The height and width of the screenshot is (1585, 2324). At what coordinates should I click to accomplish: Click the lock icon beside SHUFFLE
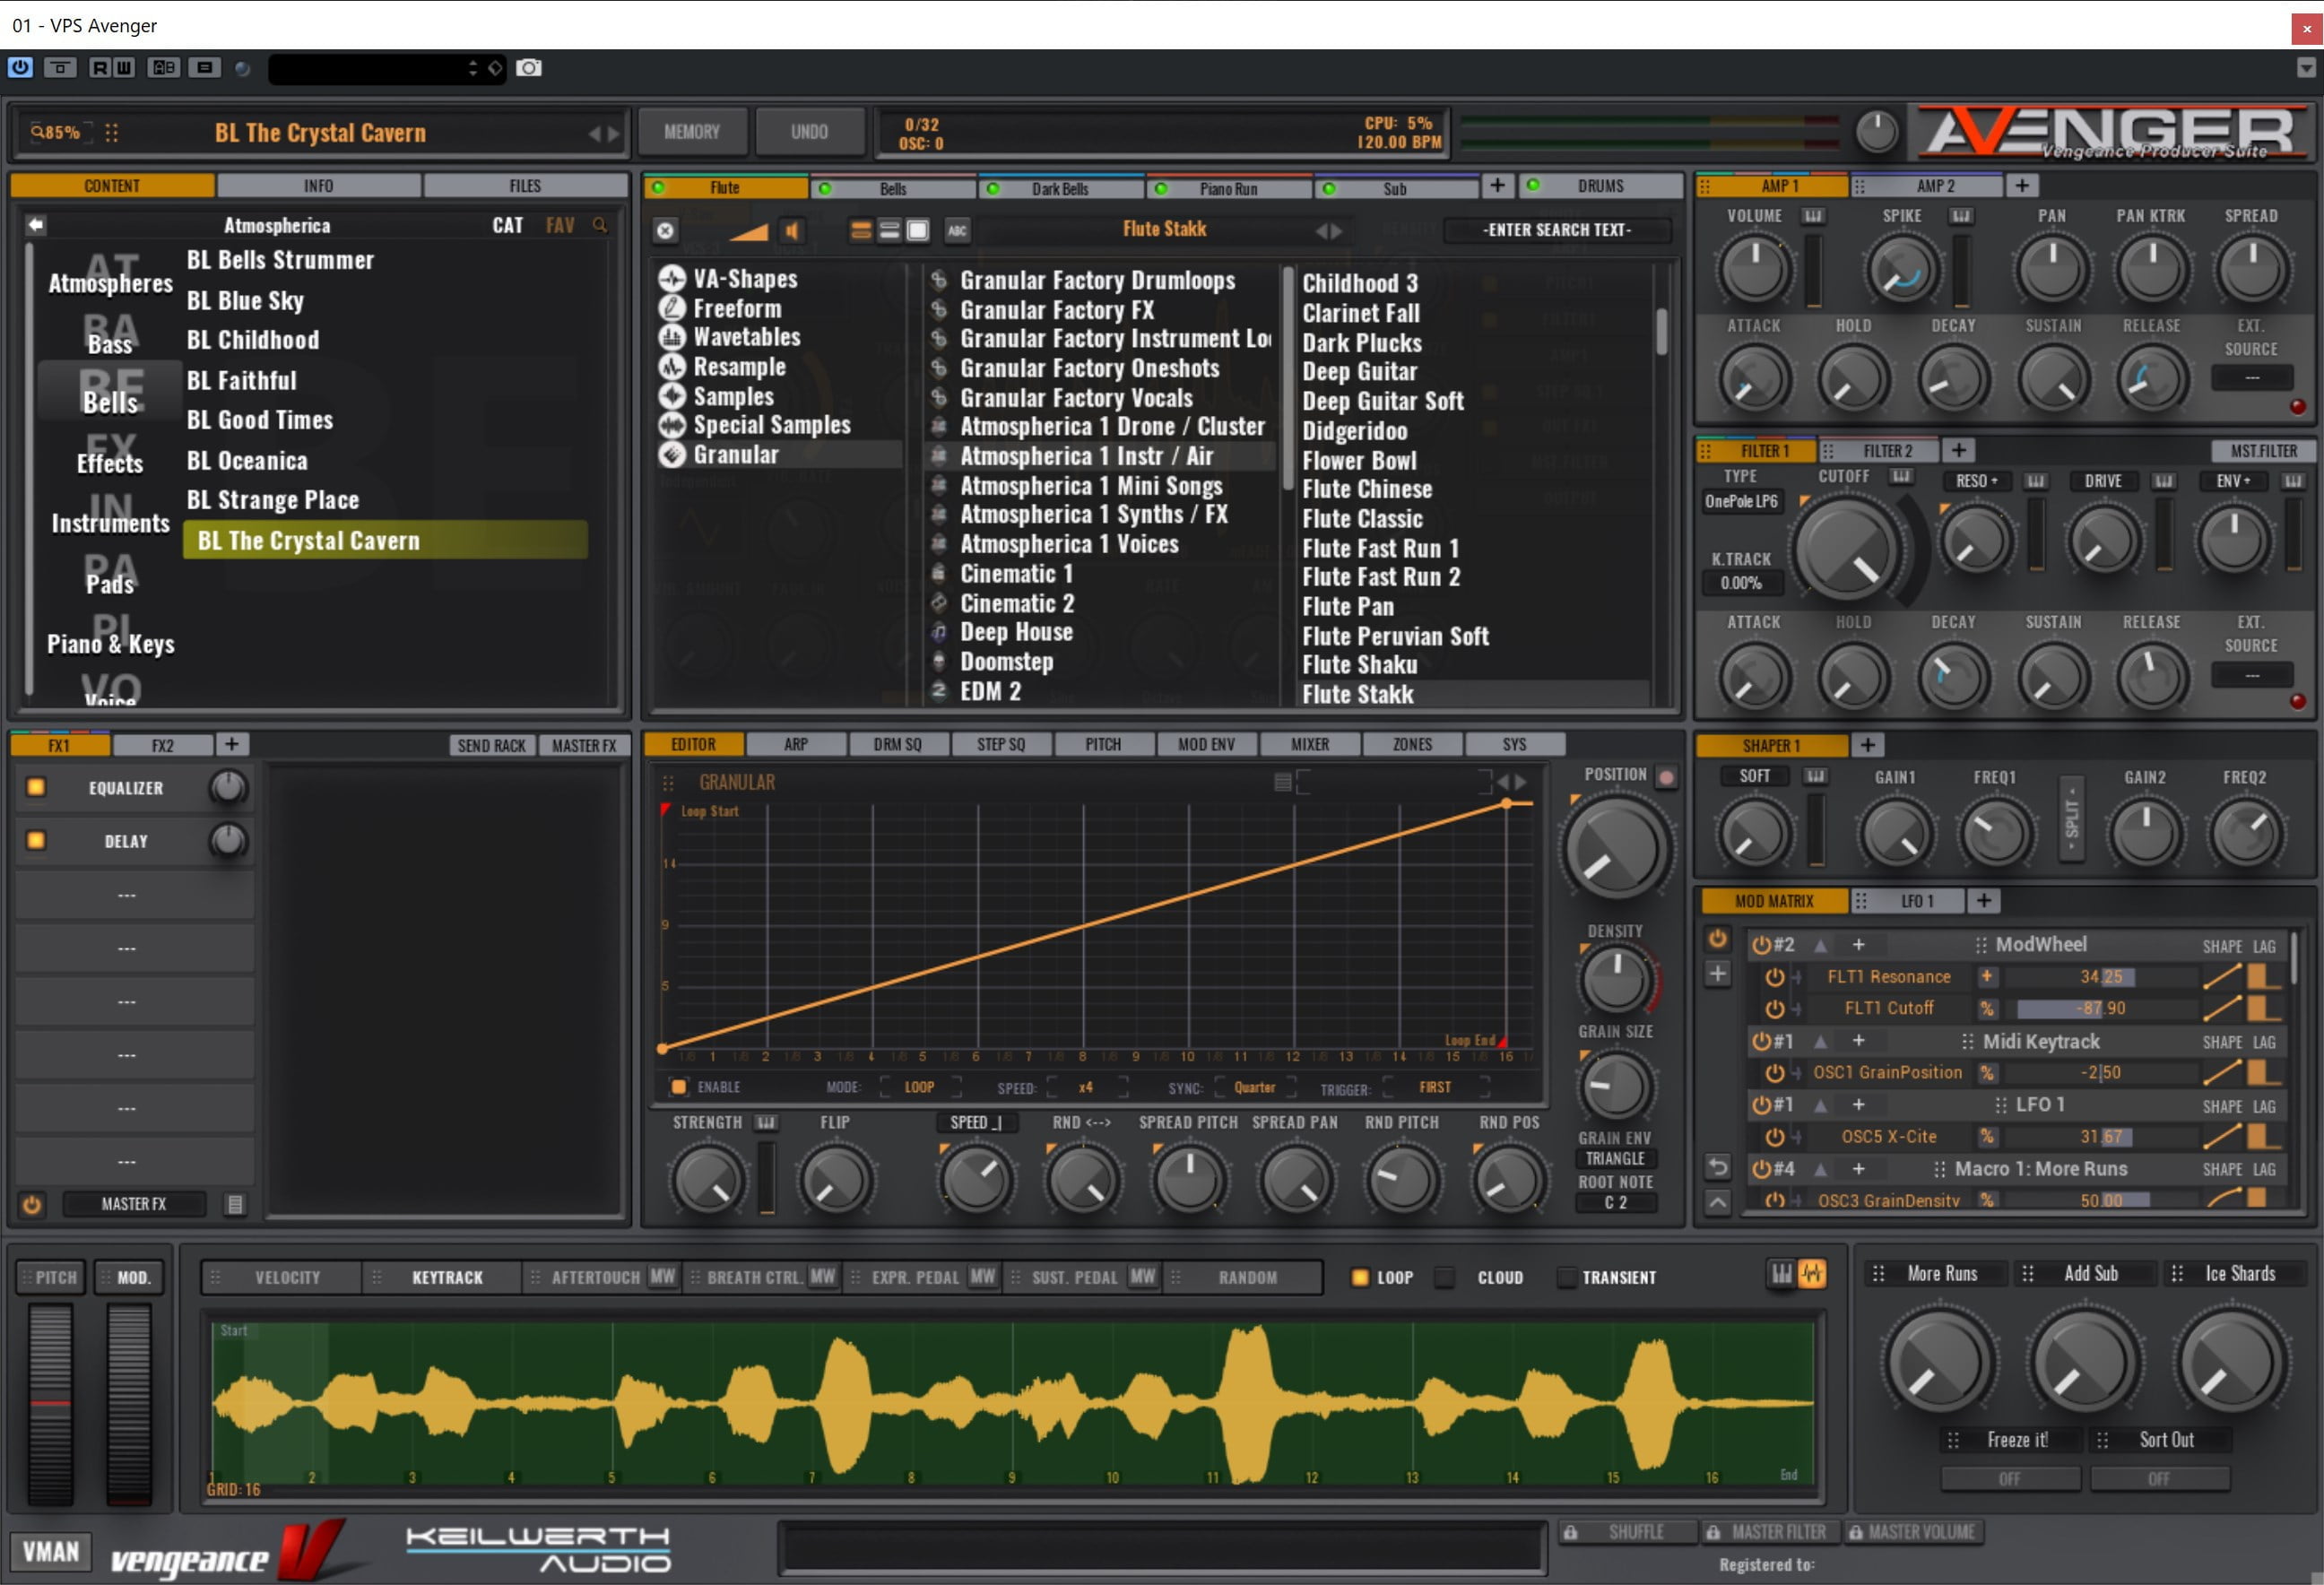pyautogui.click(x=1571, y=1532)
